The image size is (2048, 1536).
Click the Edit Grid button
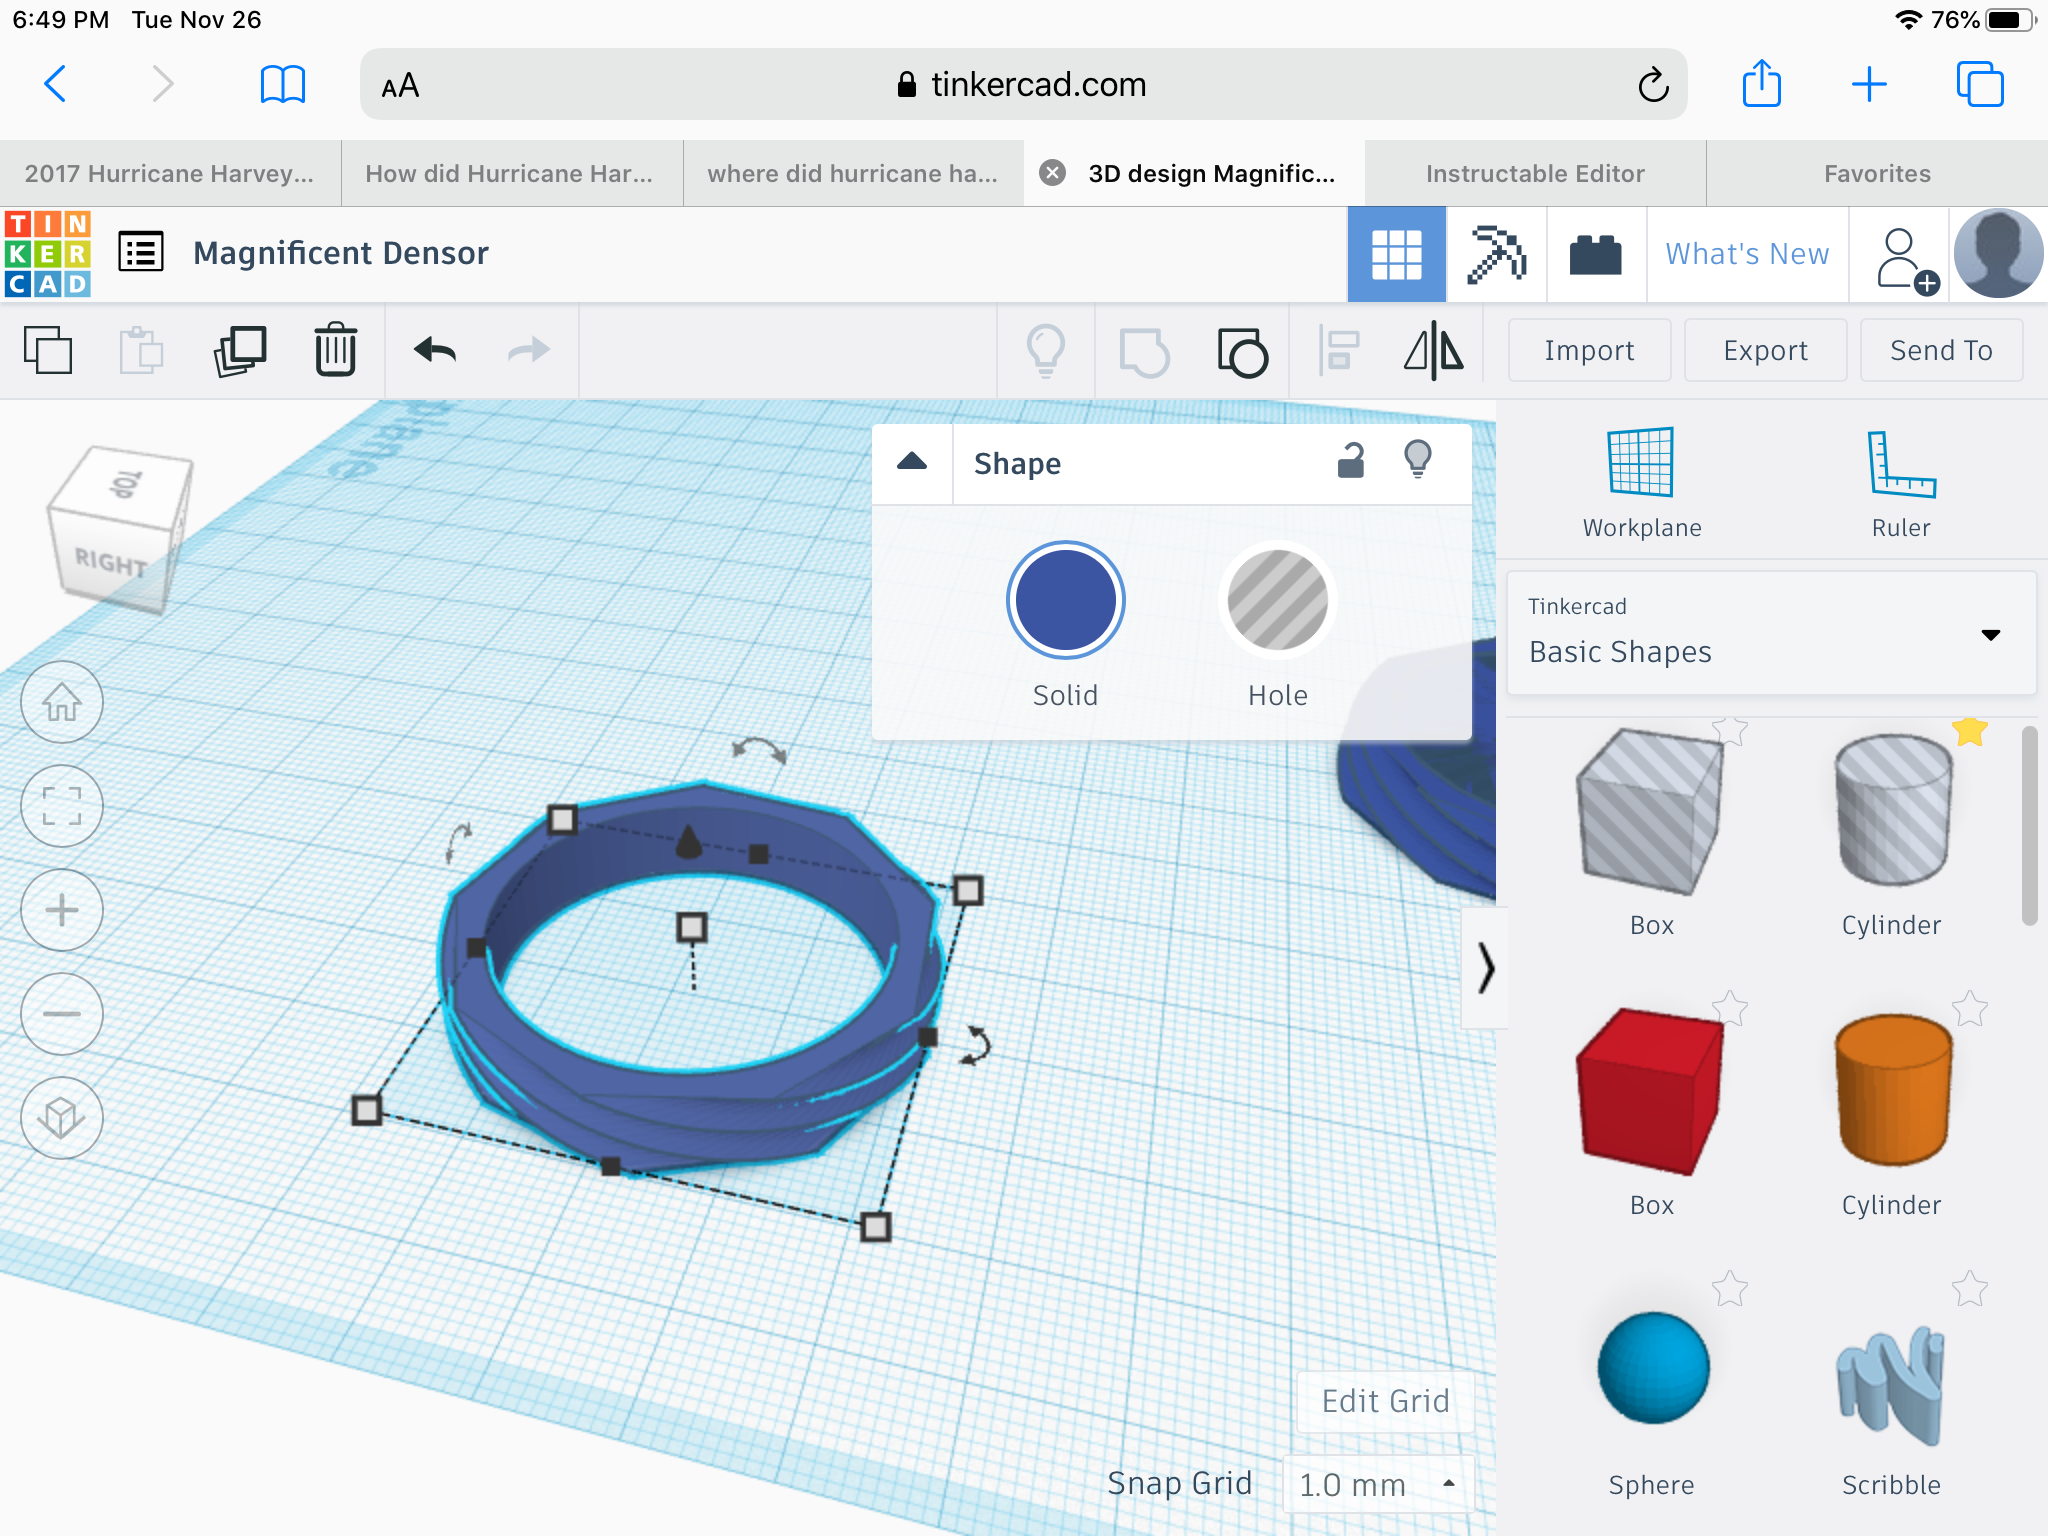[x=1385, y=1401]
